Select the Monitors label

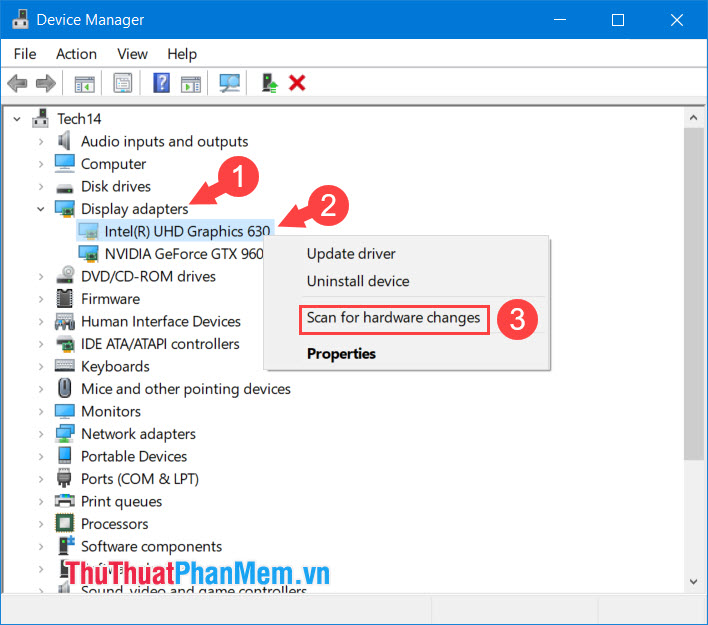tap(111, 411)
